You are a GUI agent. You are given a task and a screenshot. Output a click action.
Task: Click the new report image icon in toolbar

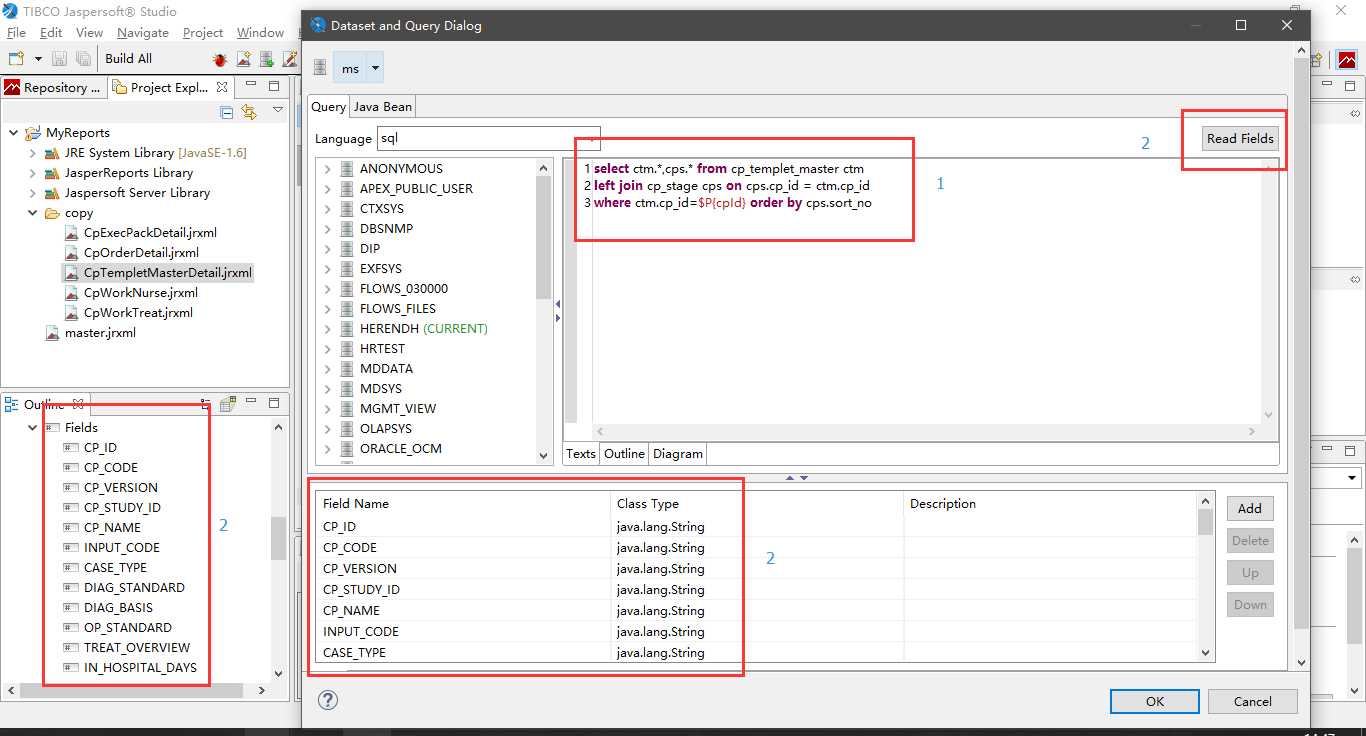tap(243, 60)
